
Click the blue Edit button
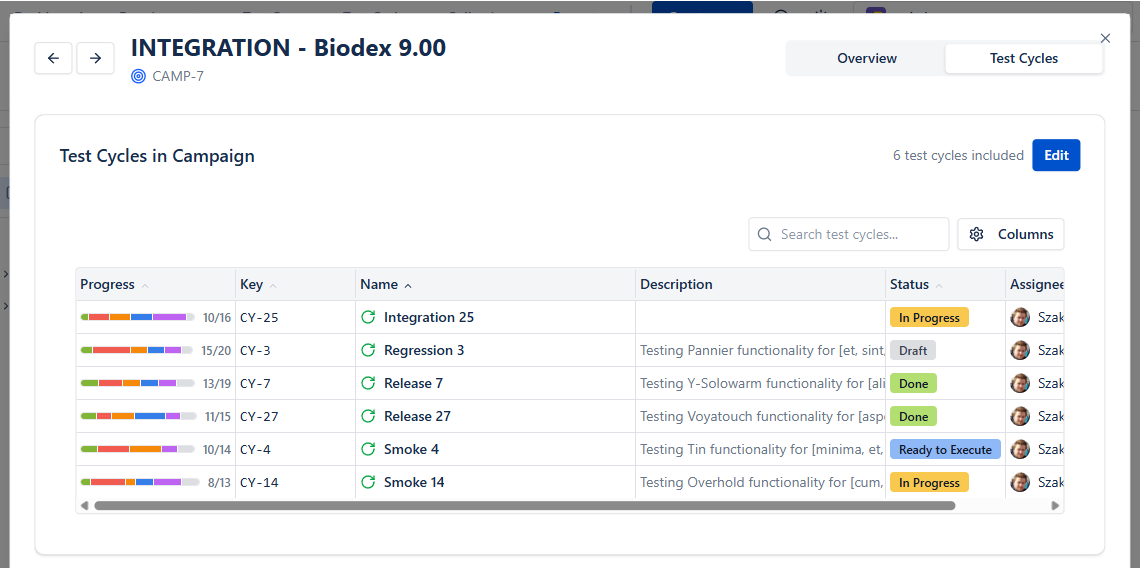1056,155
